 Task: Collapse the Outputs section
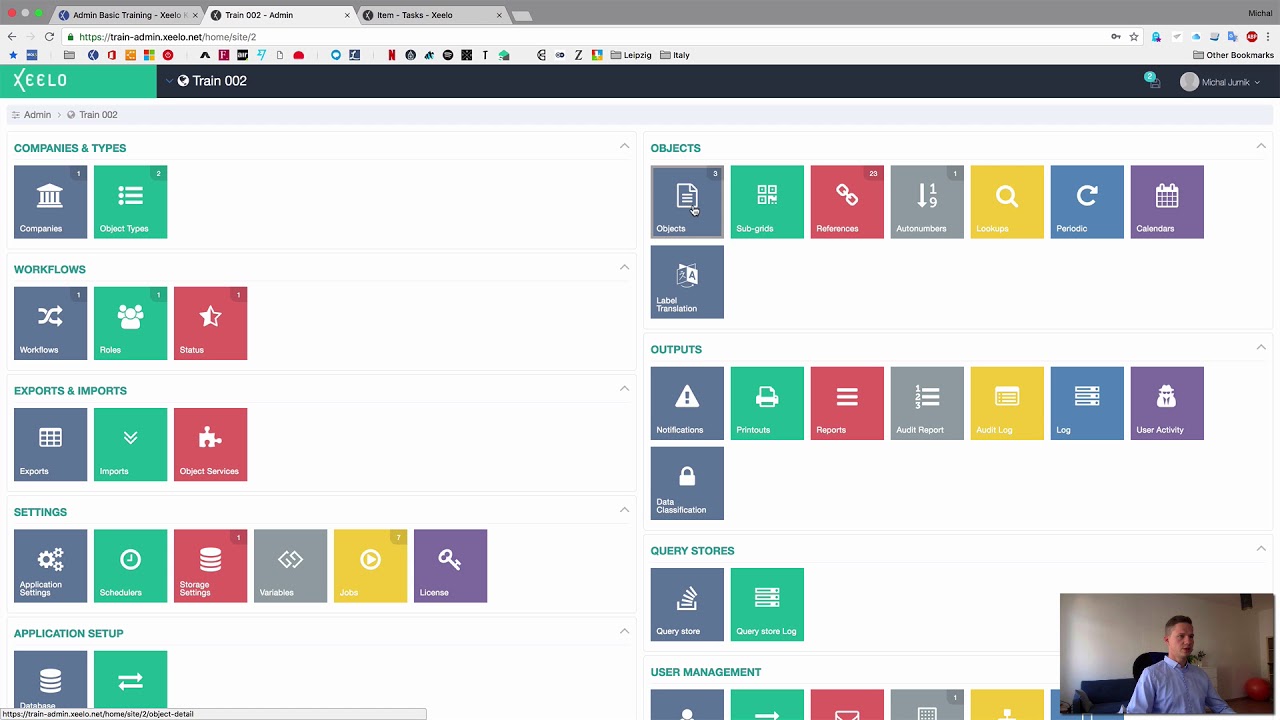click(x=1261, y=347)
